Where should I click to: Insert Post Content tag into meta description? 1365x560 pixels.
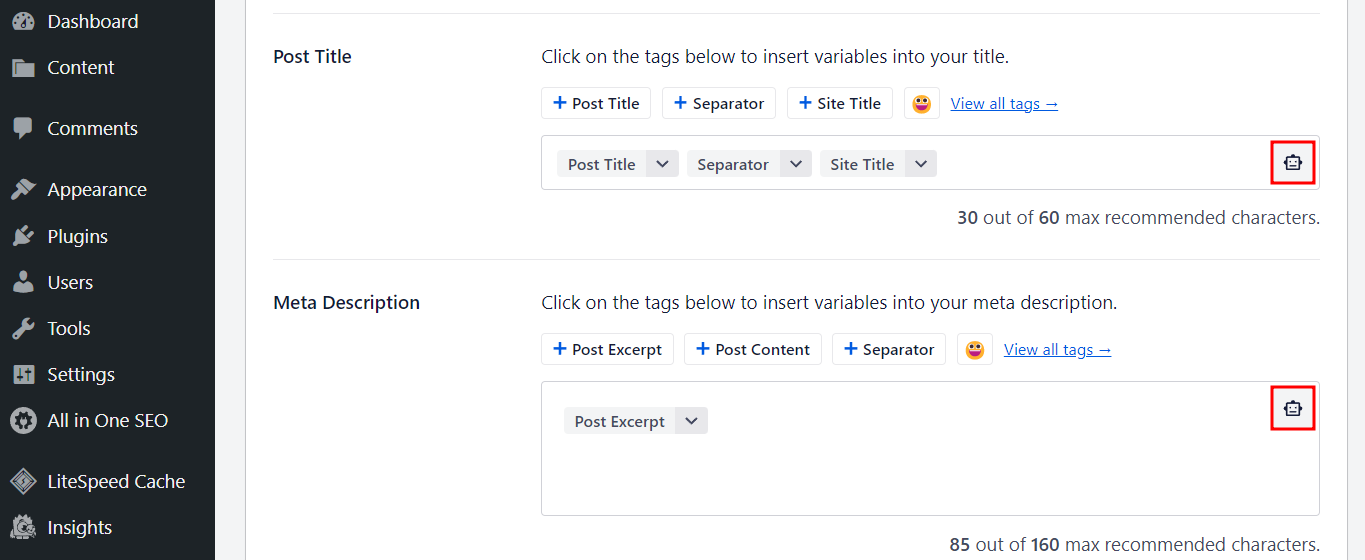click(x=753, y=350)
